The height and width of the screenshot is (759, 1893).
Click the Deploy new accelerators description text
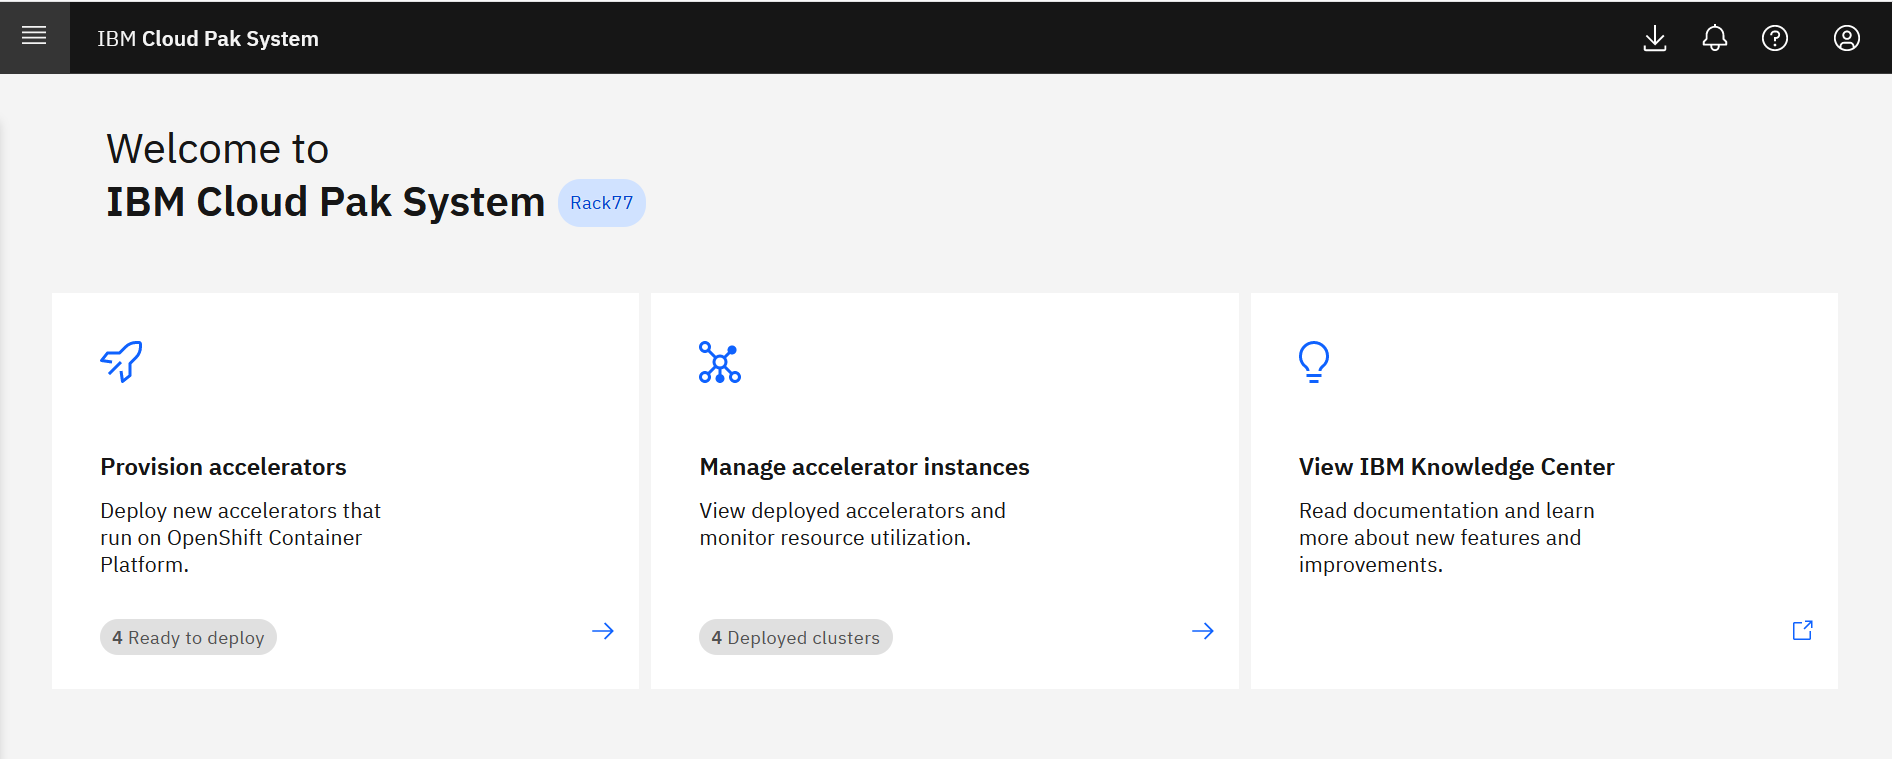[240, 538]
